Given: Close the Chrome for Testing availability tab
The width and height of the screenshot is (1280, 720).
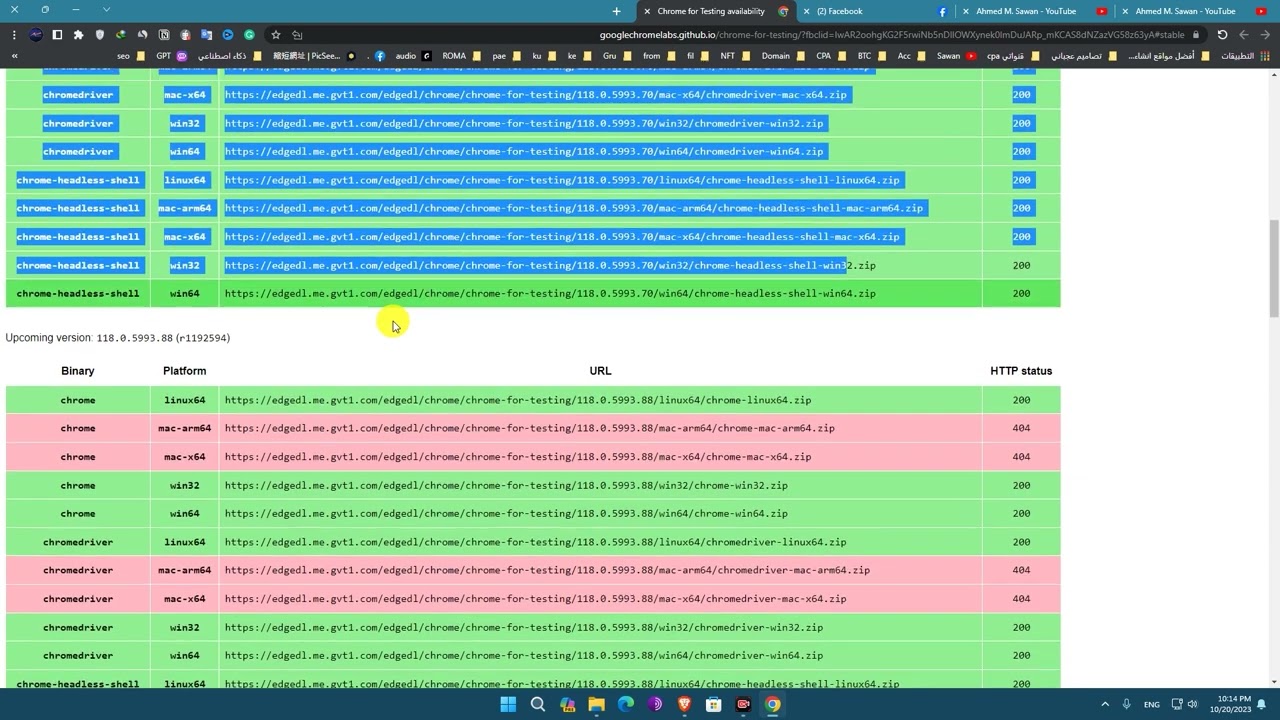Looking at the screenshot, I should [647, 11].
